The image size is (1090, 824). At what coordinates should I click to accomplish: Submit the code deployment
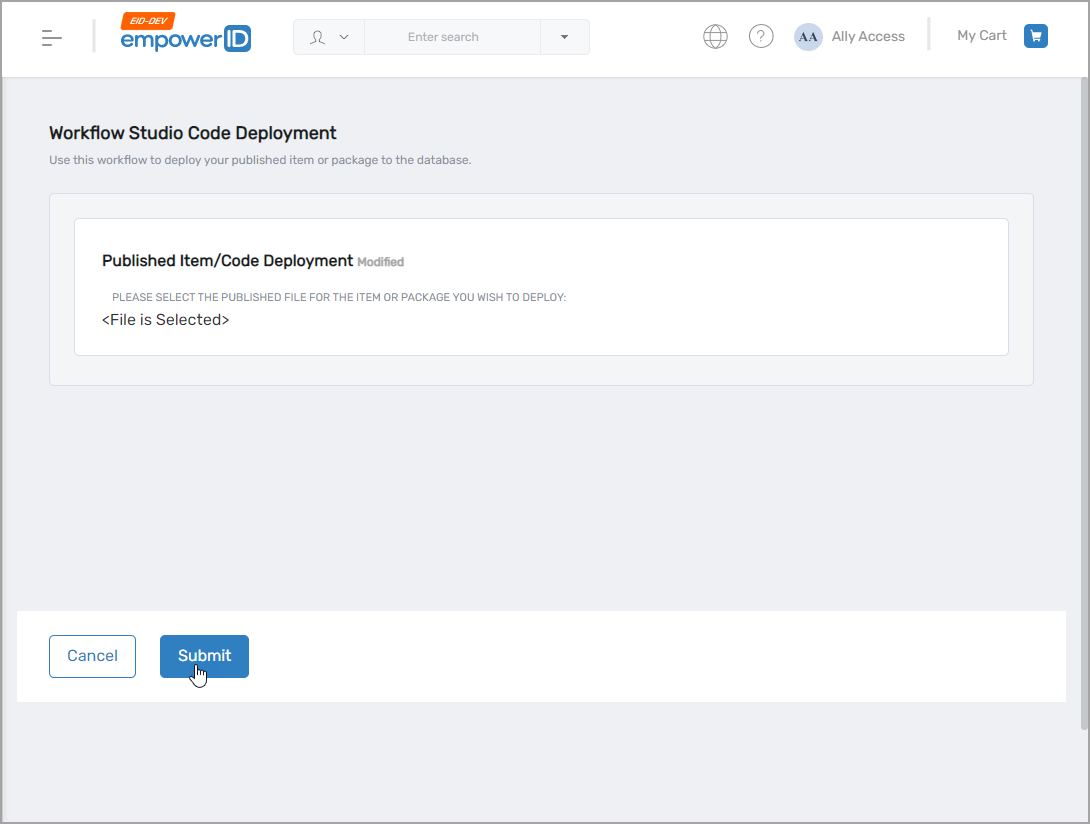(204, 656)
